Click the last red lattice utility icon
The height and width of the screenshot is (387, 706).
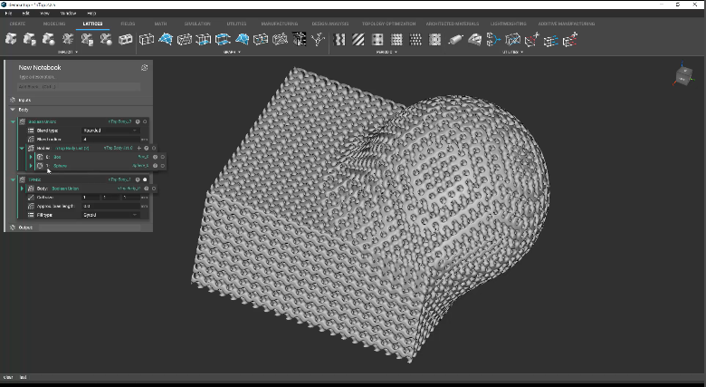570,40
